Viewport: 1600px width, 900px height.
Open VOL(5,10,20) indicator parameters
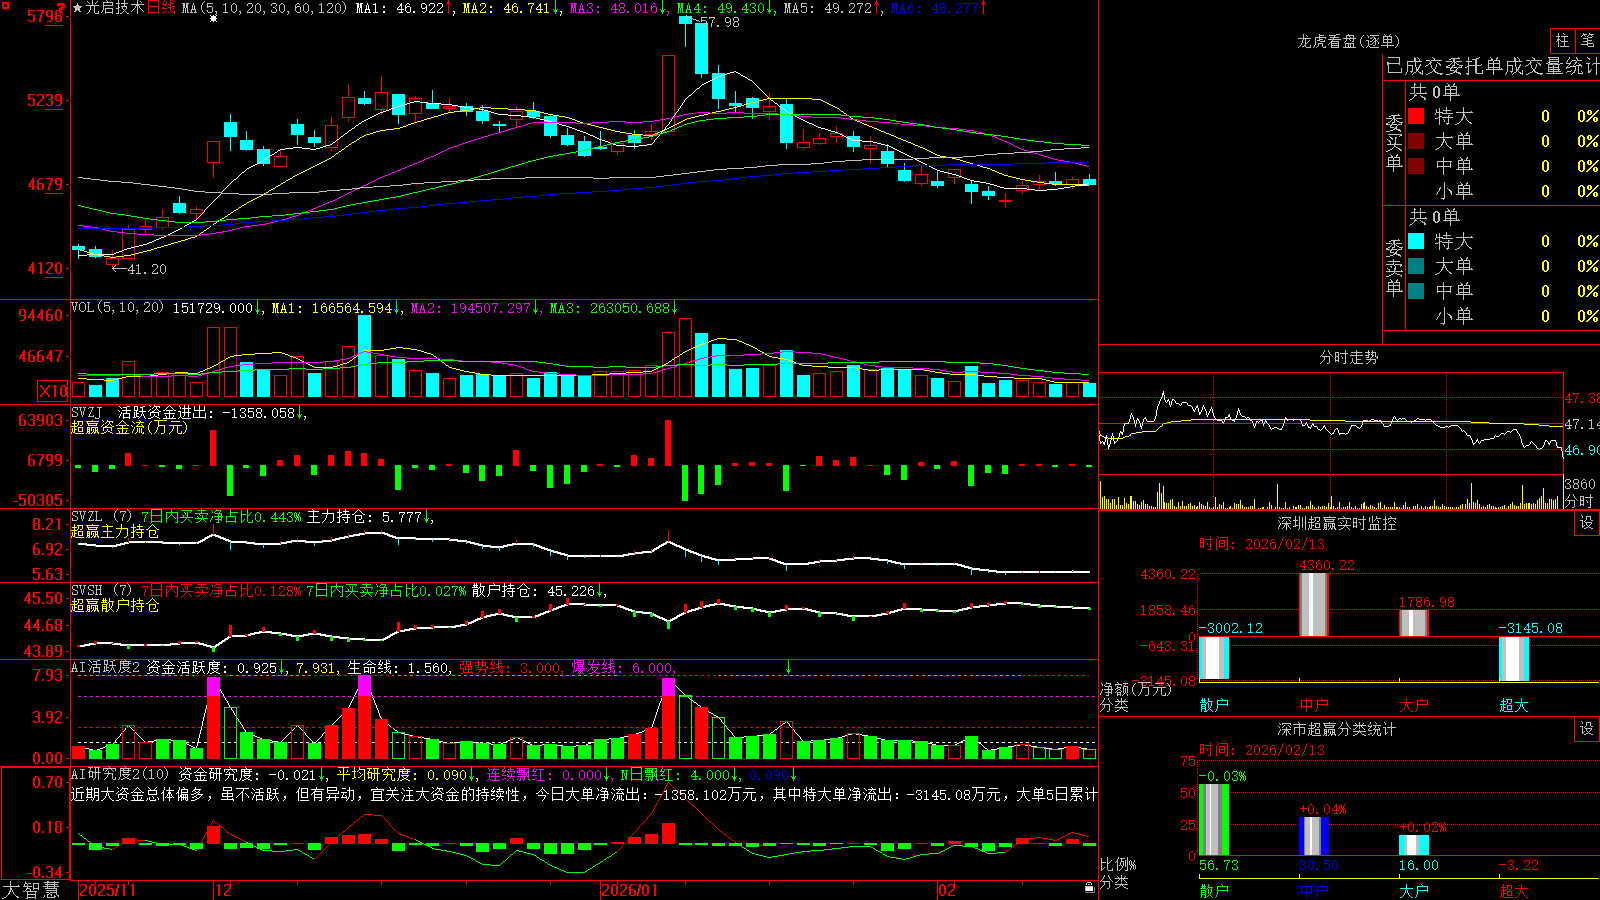[x=117, y=308]
